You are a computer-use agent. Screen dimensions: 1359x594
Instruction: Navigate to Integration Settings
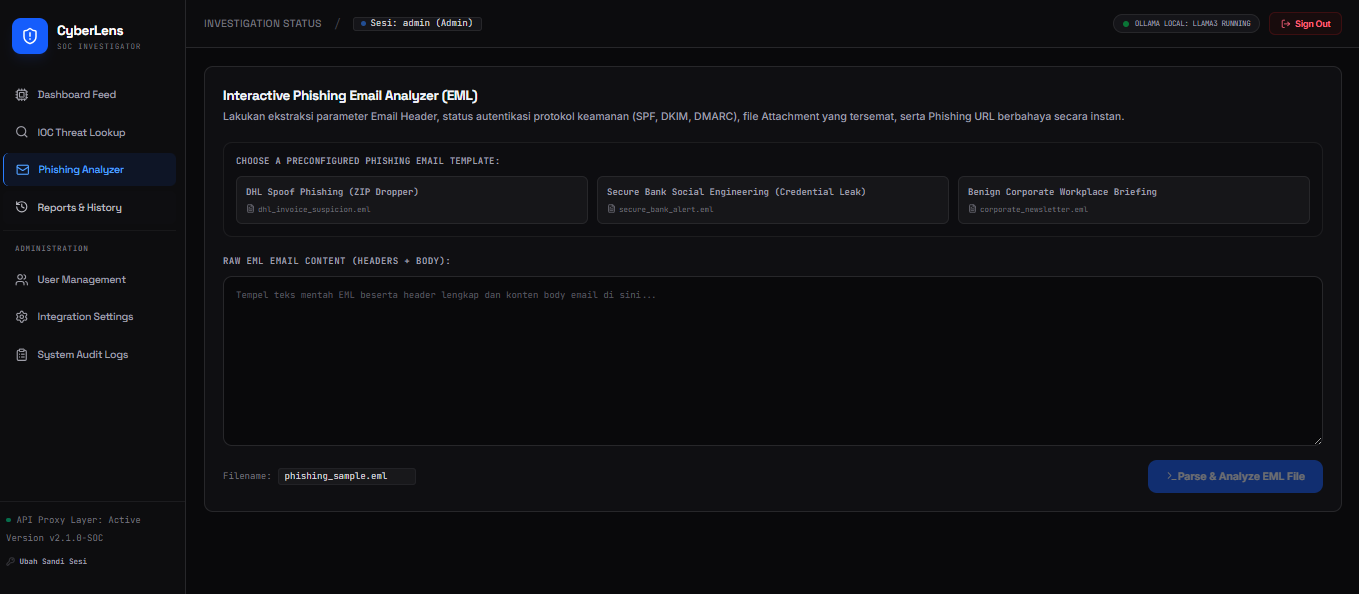click(x=90, y=317)
